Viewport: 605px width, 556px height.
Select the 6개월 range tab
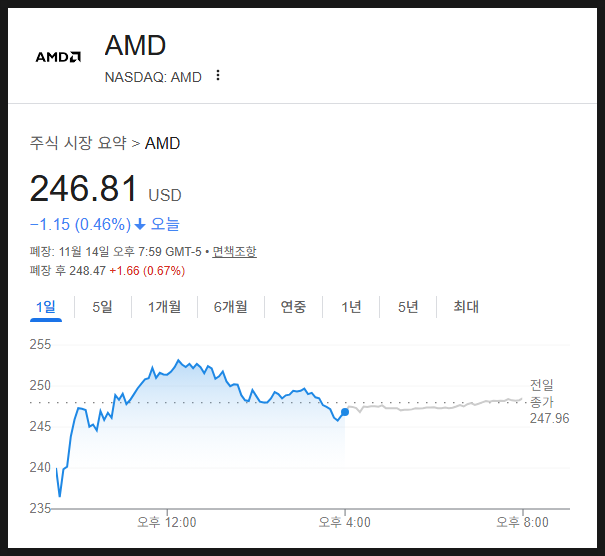(230, 307)
